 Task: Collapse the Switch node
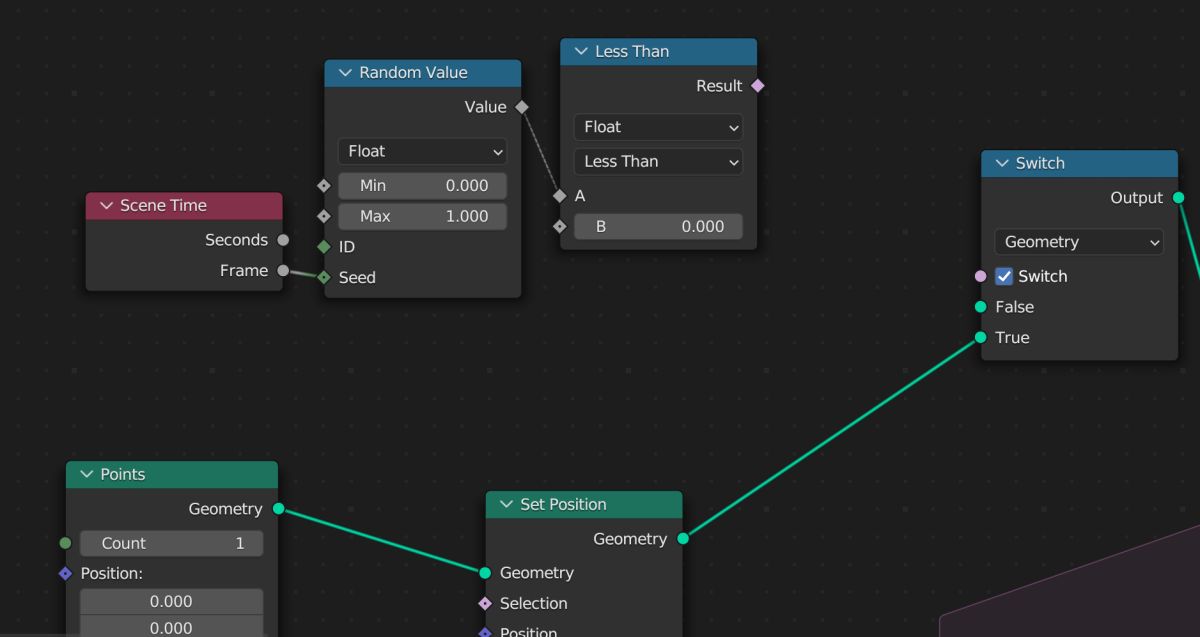(x=1002, y=164)
